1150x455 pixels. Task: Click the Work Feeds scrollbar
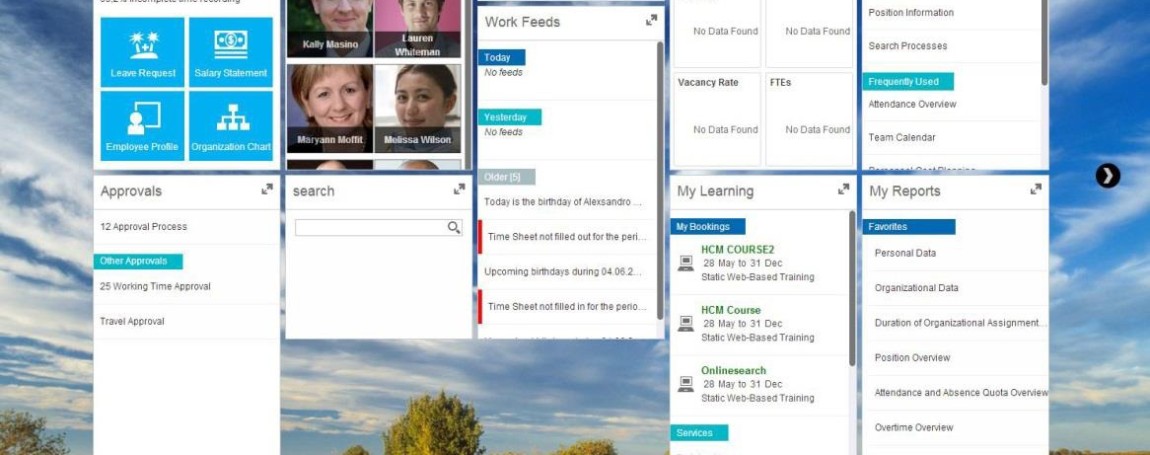pyautogui.click(x=660, y=181)
